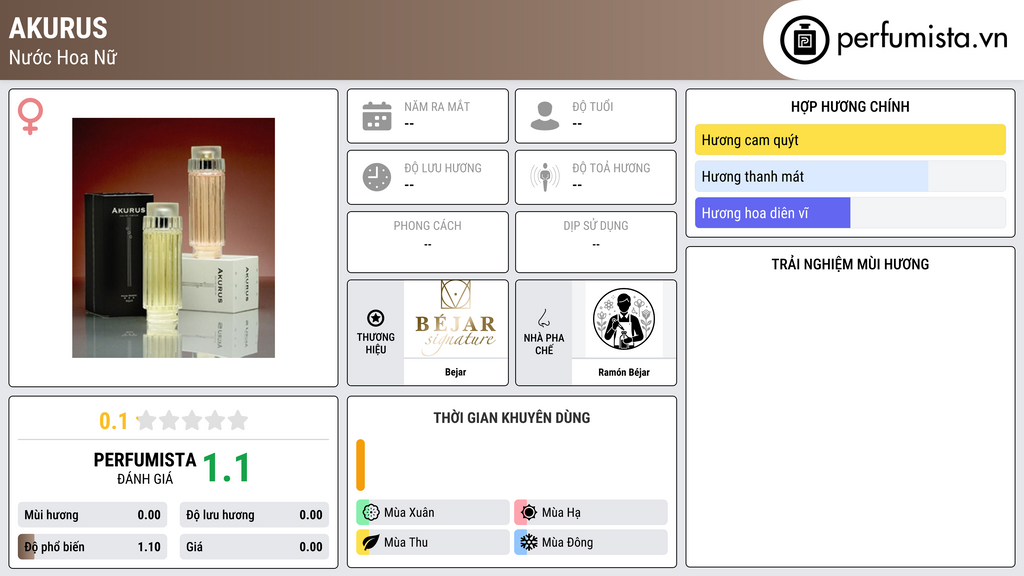
Task: Click the Độ lưu hương 0.00 score row
Action: pos(254,515)
